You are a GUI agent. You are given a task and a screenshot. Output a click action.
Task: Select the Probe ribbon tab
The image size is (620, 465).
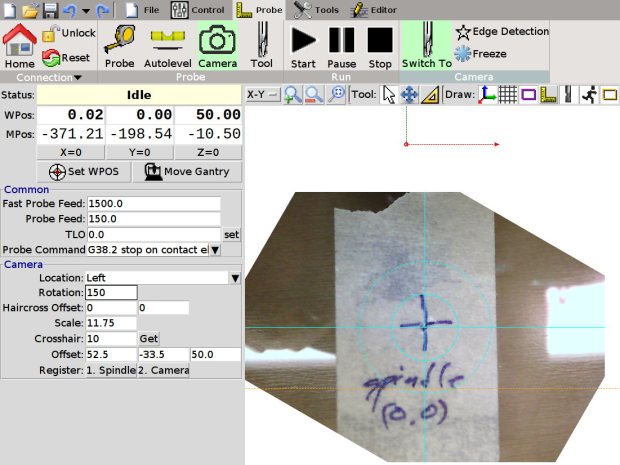coord(259,10)
